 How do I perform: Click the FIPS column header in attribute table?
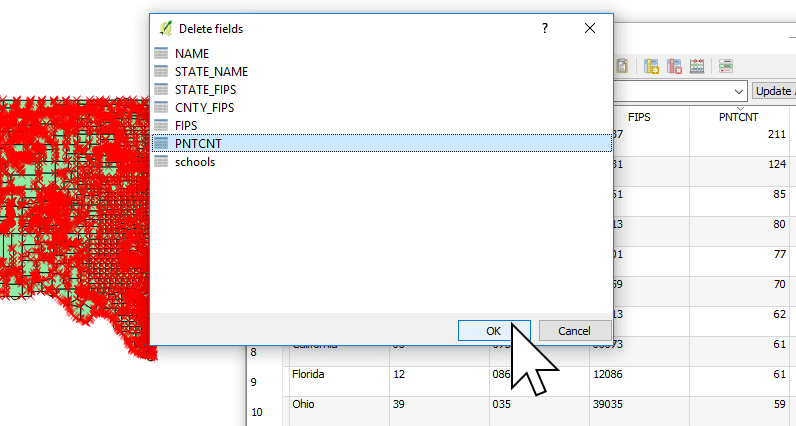click(639, 117)
